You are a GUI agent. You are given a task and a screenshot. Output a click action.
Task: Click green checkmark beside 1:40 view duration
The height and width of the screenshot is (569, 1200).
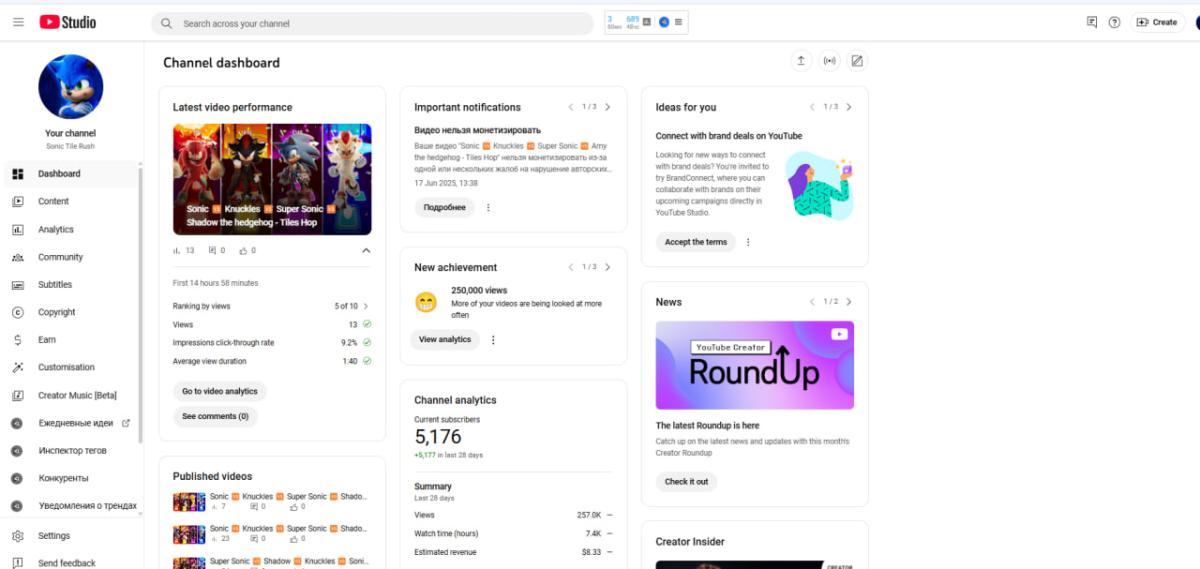pyautogui.click(x=367, y=361)
